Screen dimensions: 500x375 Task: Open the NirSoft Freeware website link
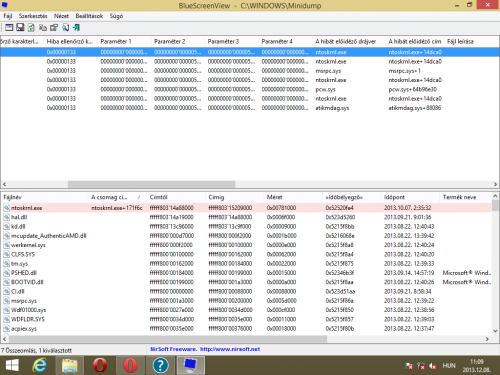point(205,349)
